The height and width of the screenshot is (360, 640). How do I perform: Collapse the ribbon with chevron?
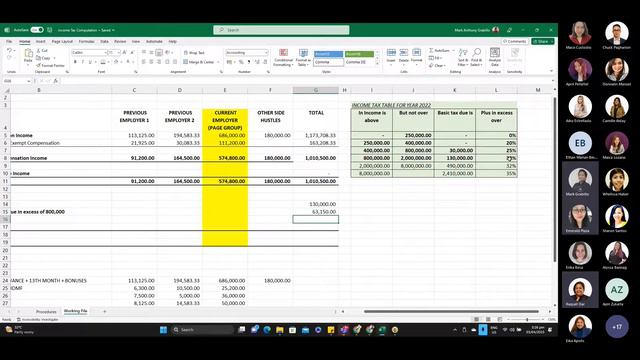pos(551,71)
